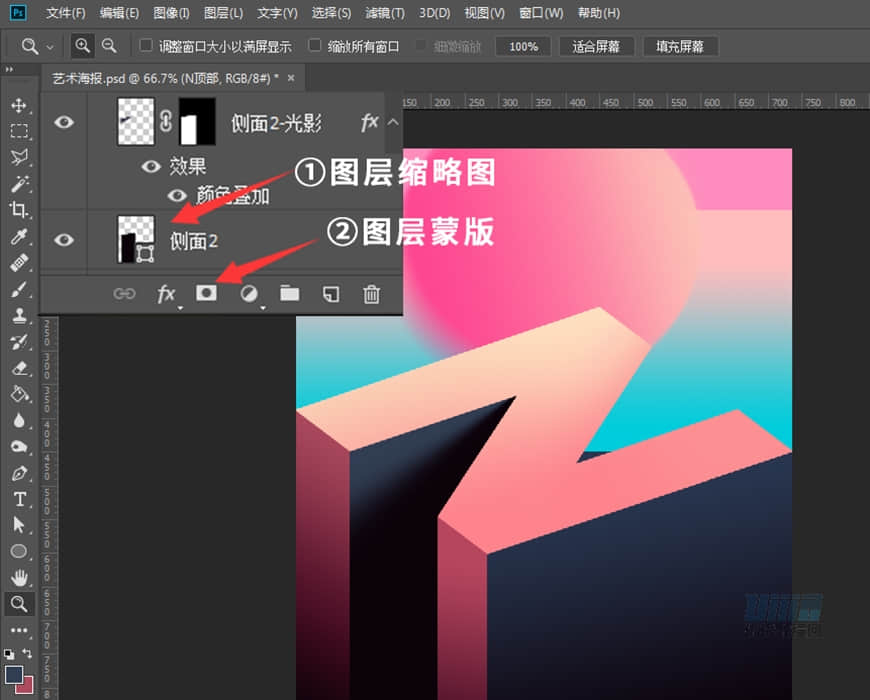
Task: Select the Rectangular Marquee tool
Action: [19, 131]
